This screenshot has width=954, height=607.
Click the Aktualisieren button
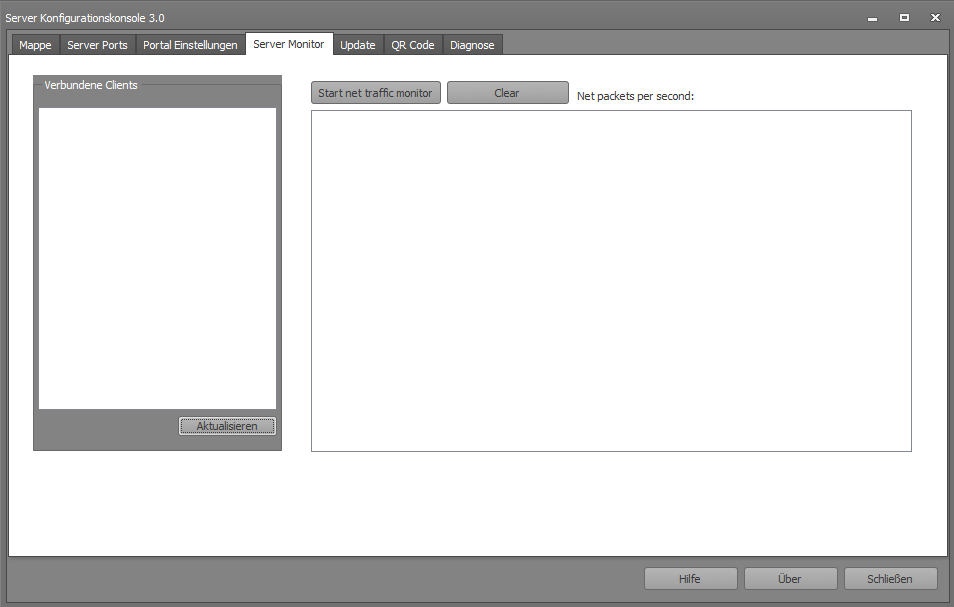227,426
